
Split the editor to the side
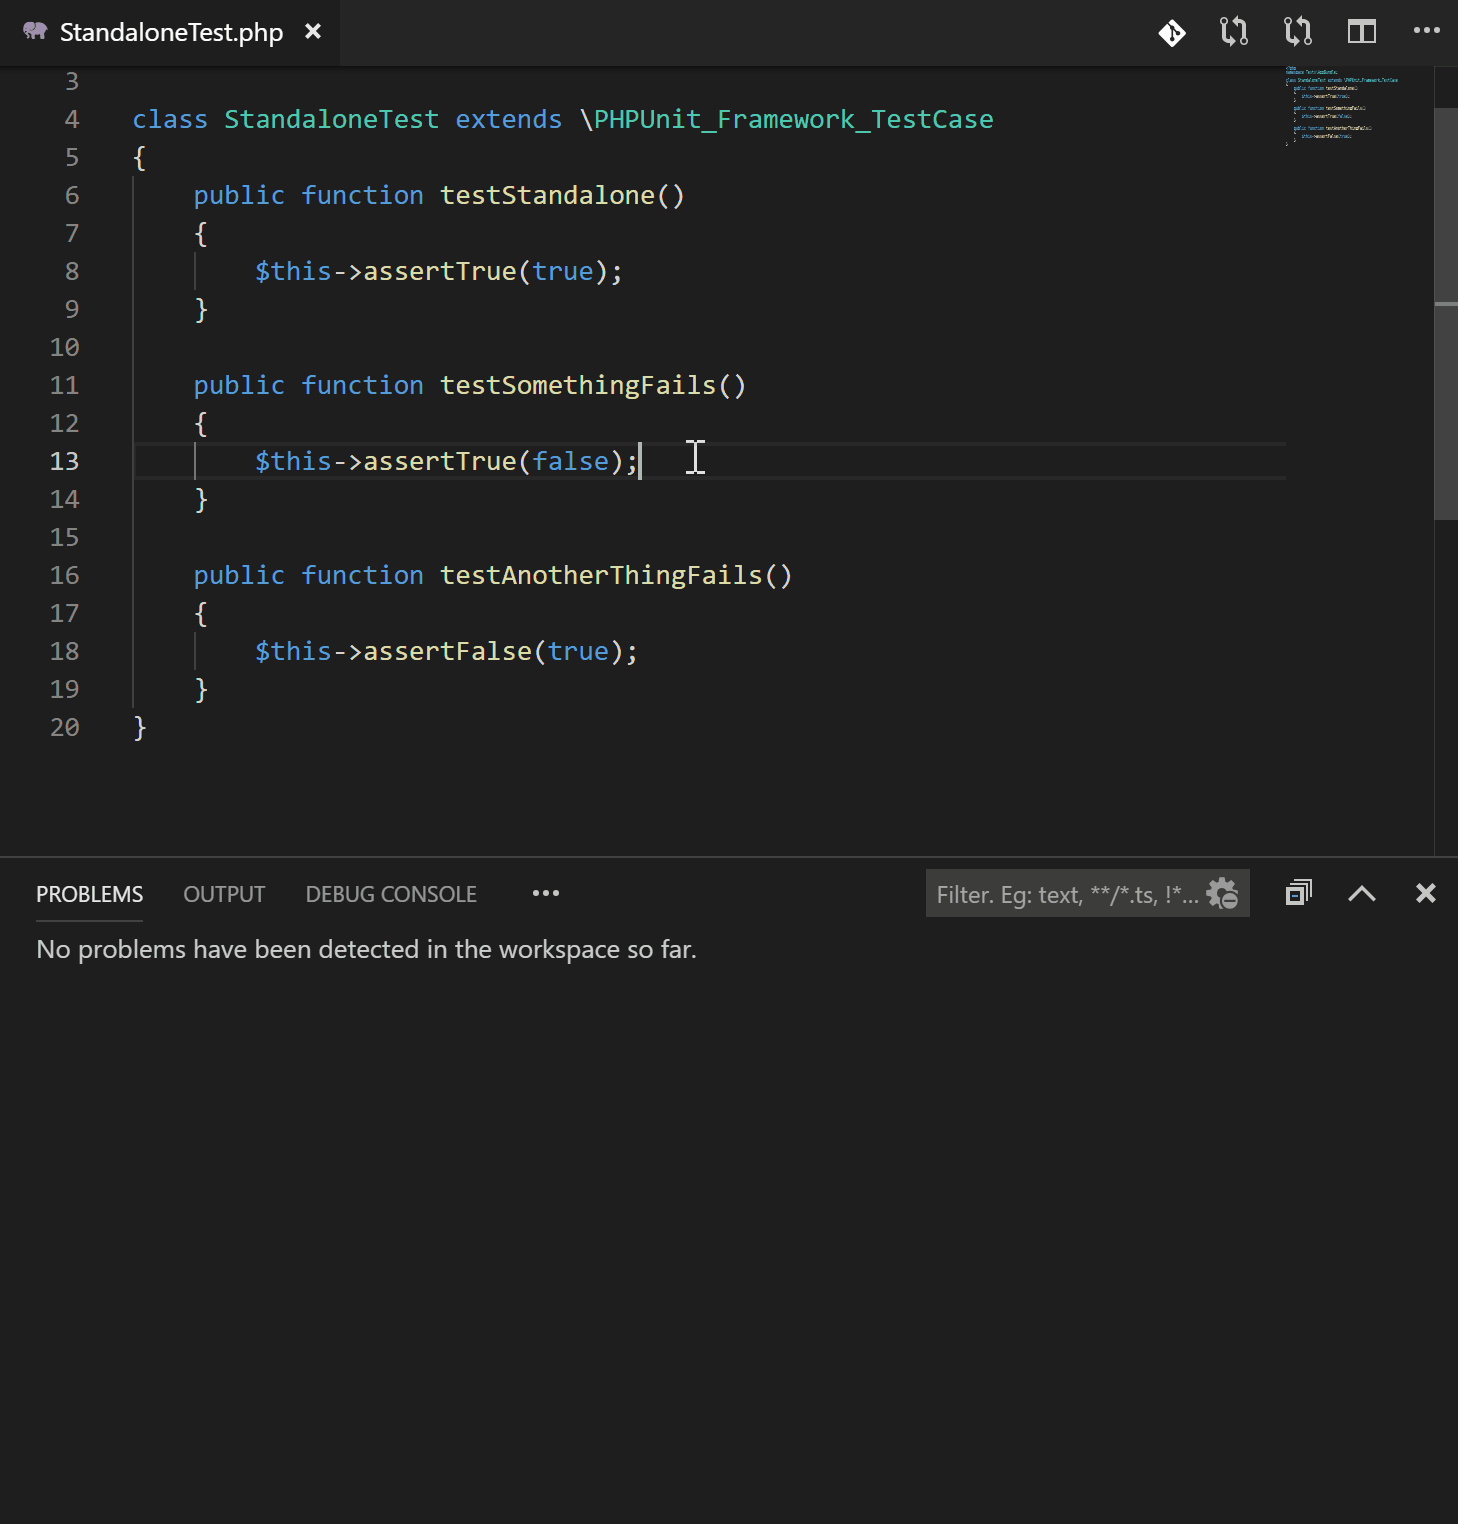pos(1362,32)
